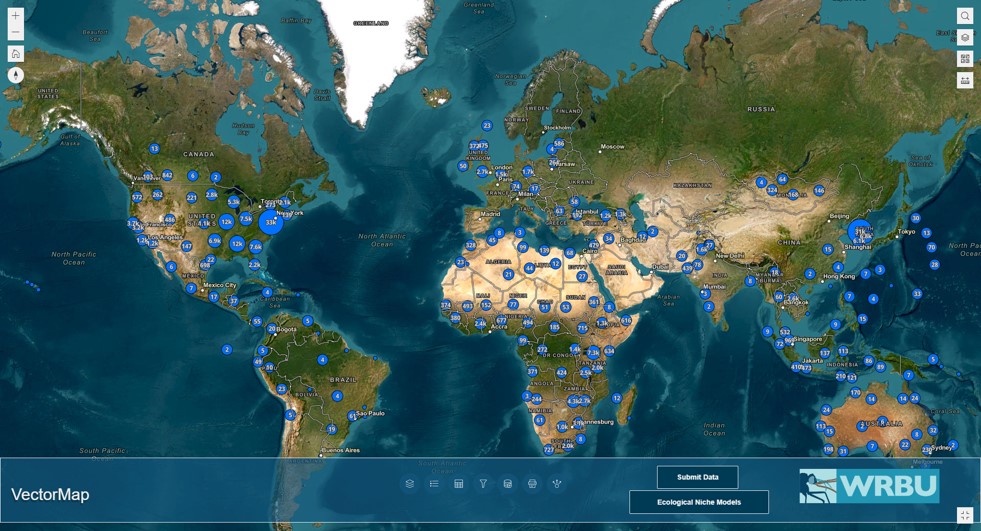The image size is (981, 531).
Task: Zoom out with the minus button
Action: point(16,32)
